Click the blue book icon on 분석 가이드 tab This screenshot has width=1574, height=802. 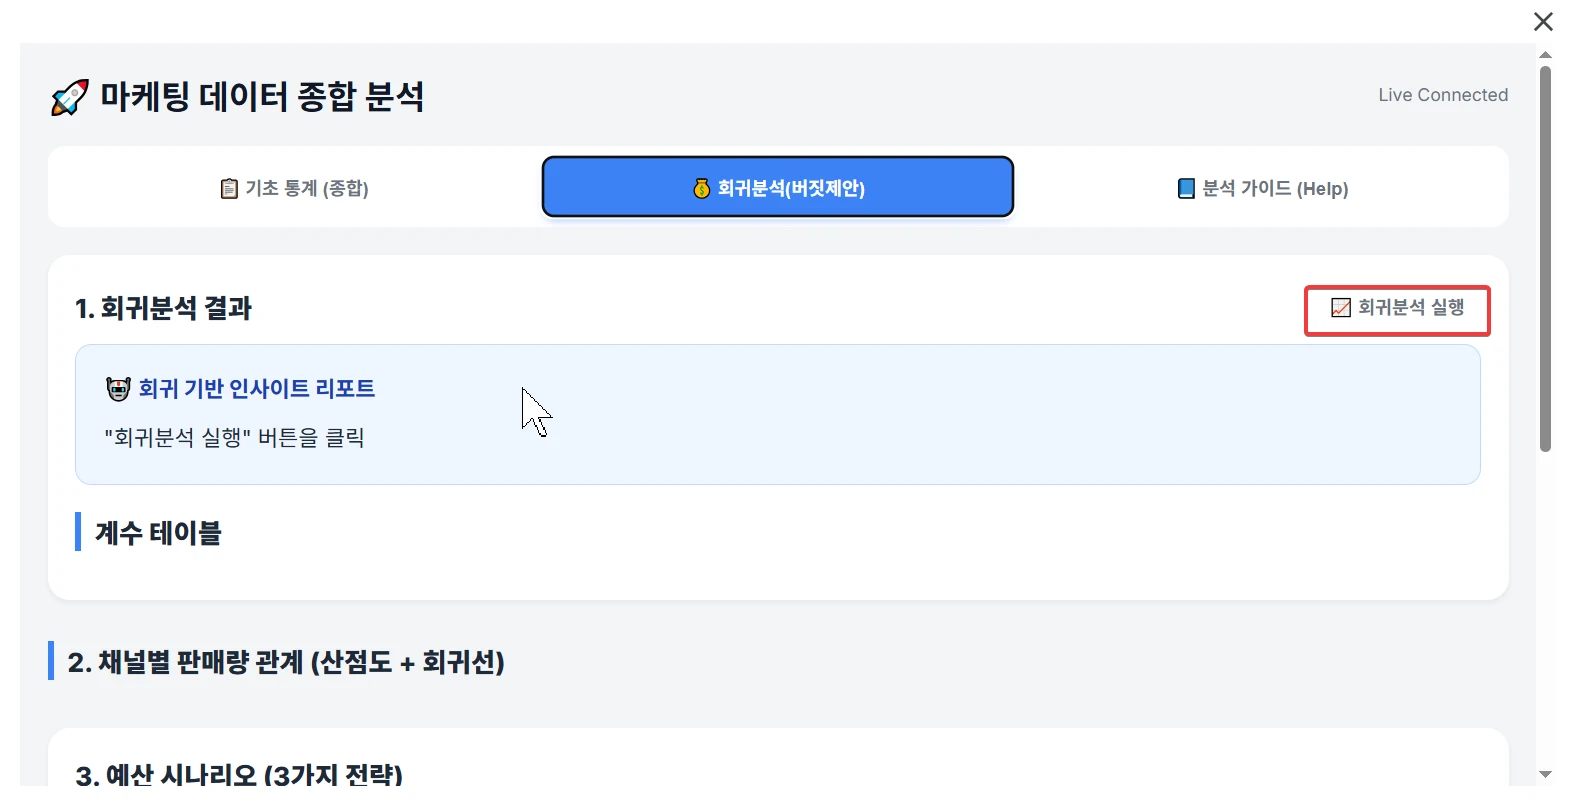click(x=1186, y=188)
